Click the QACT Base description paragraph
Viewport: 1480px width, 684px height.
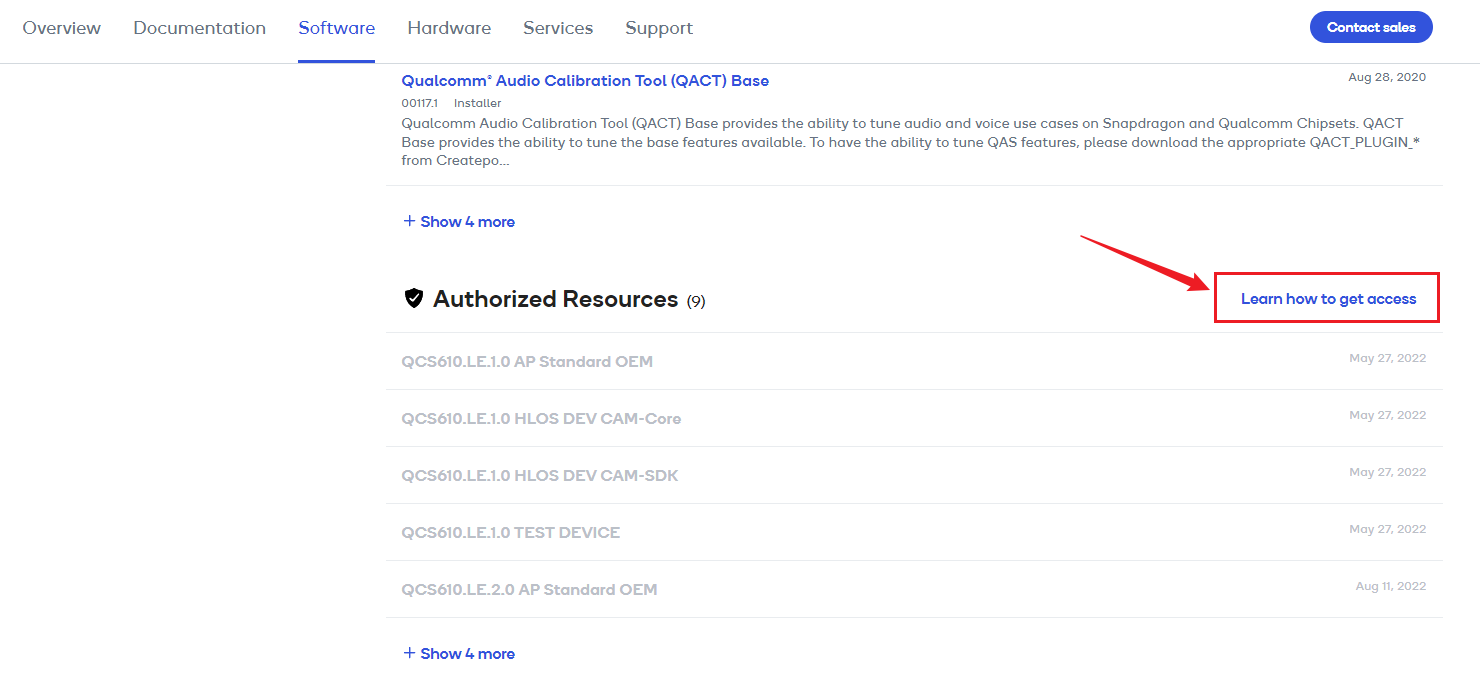(911, 142)
